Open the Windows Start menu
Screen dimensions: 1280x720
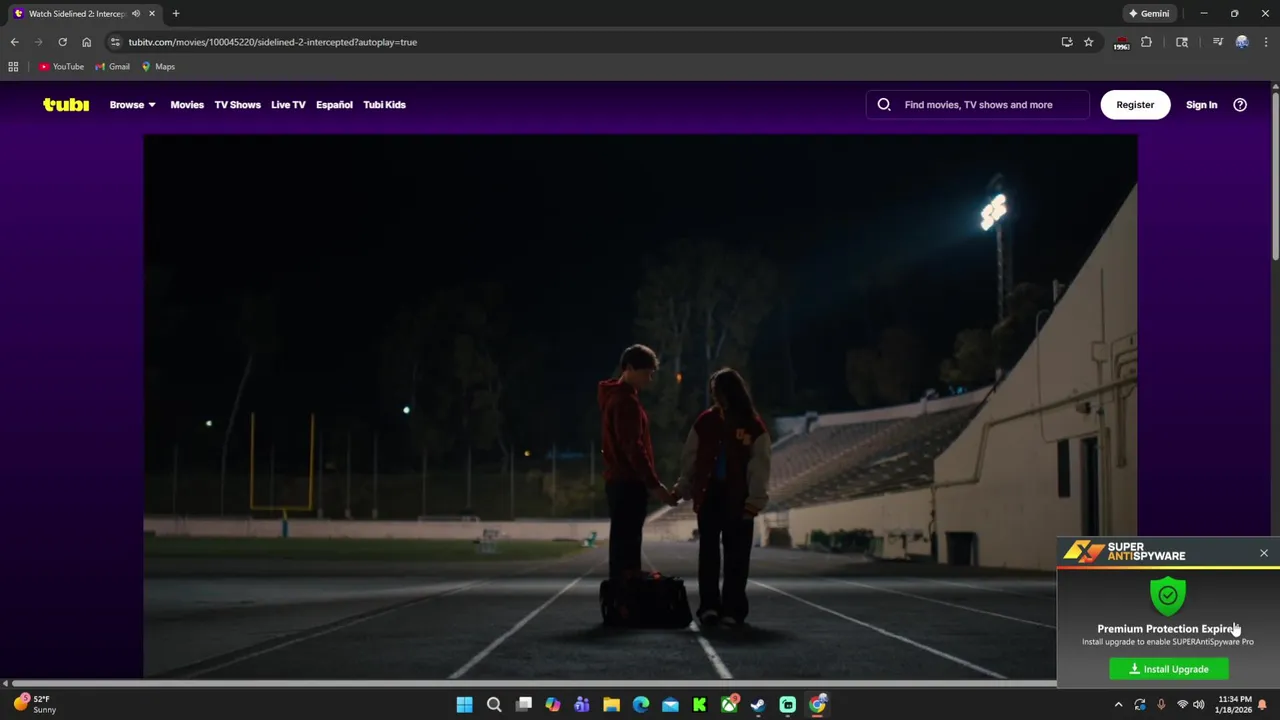[464, 705]
